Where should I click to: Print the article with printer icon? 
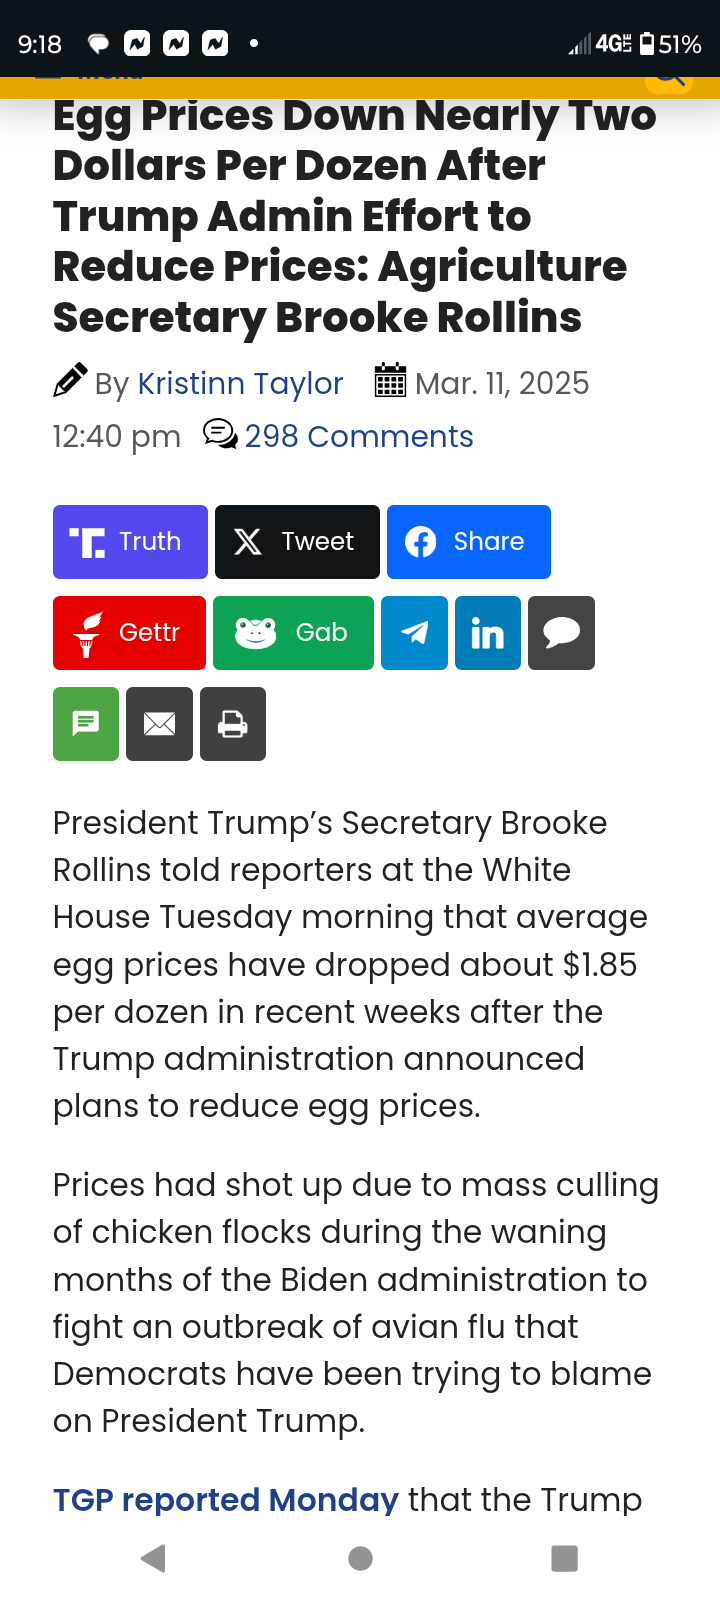233,724
